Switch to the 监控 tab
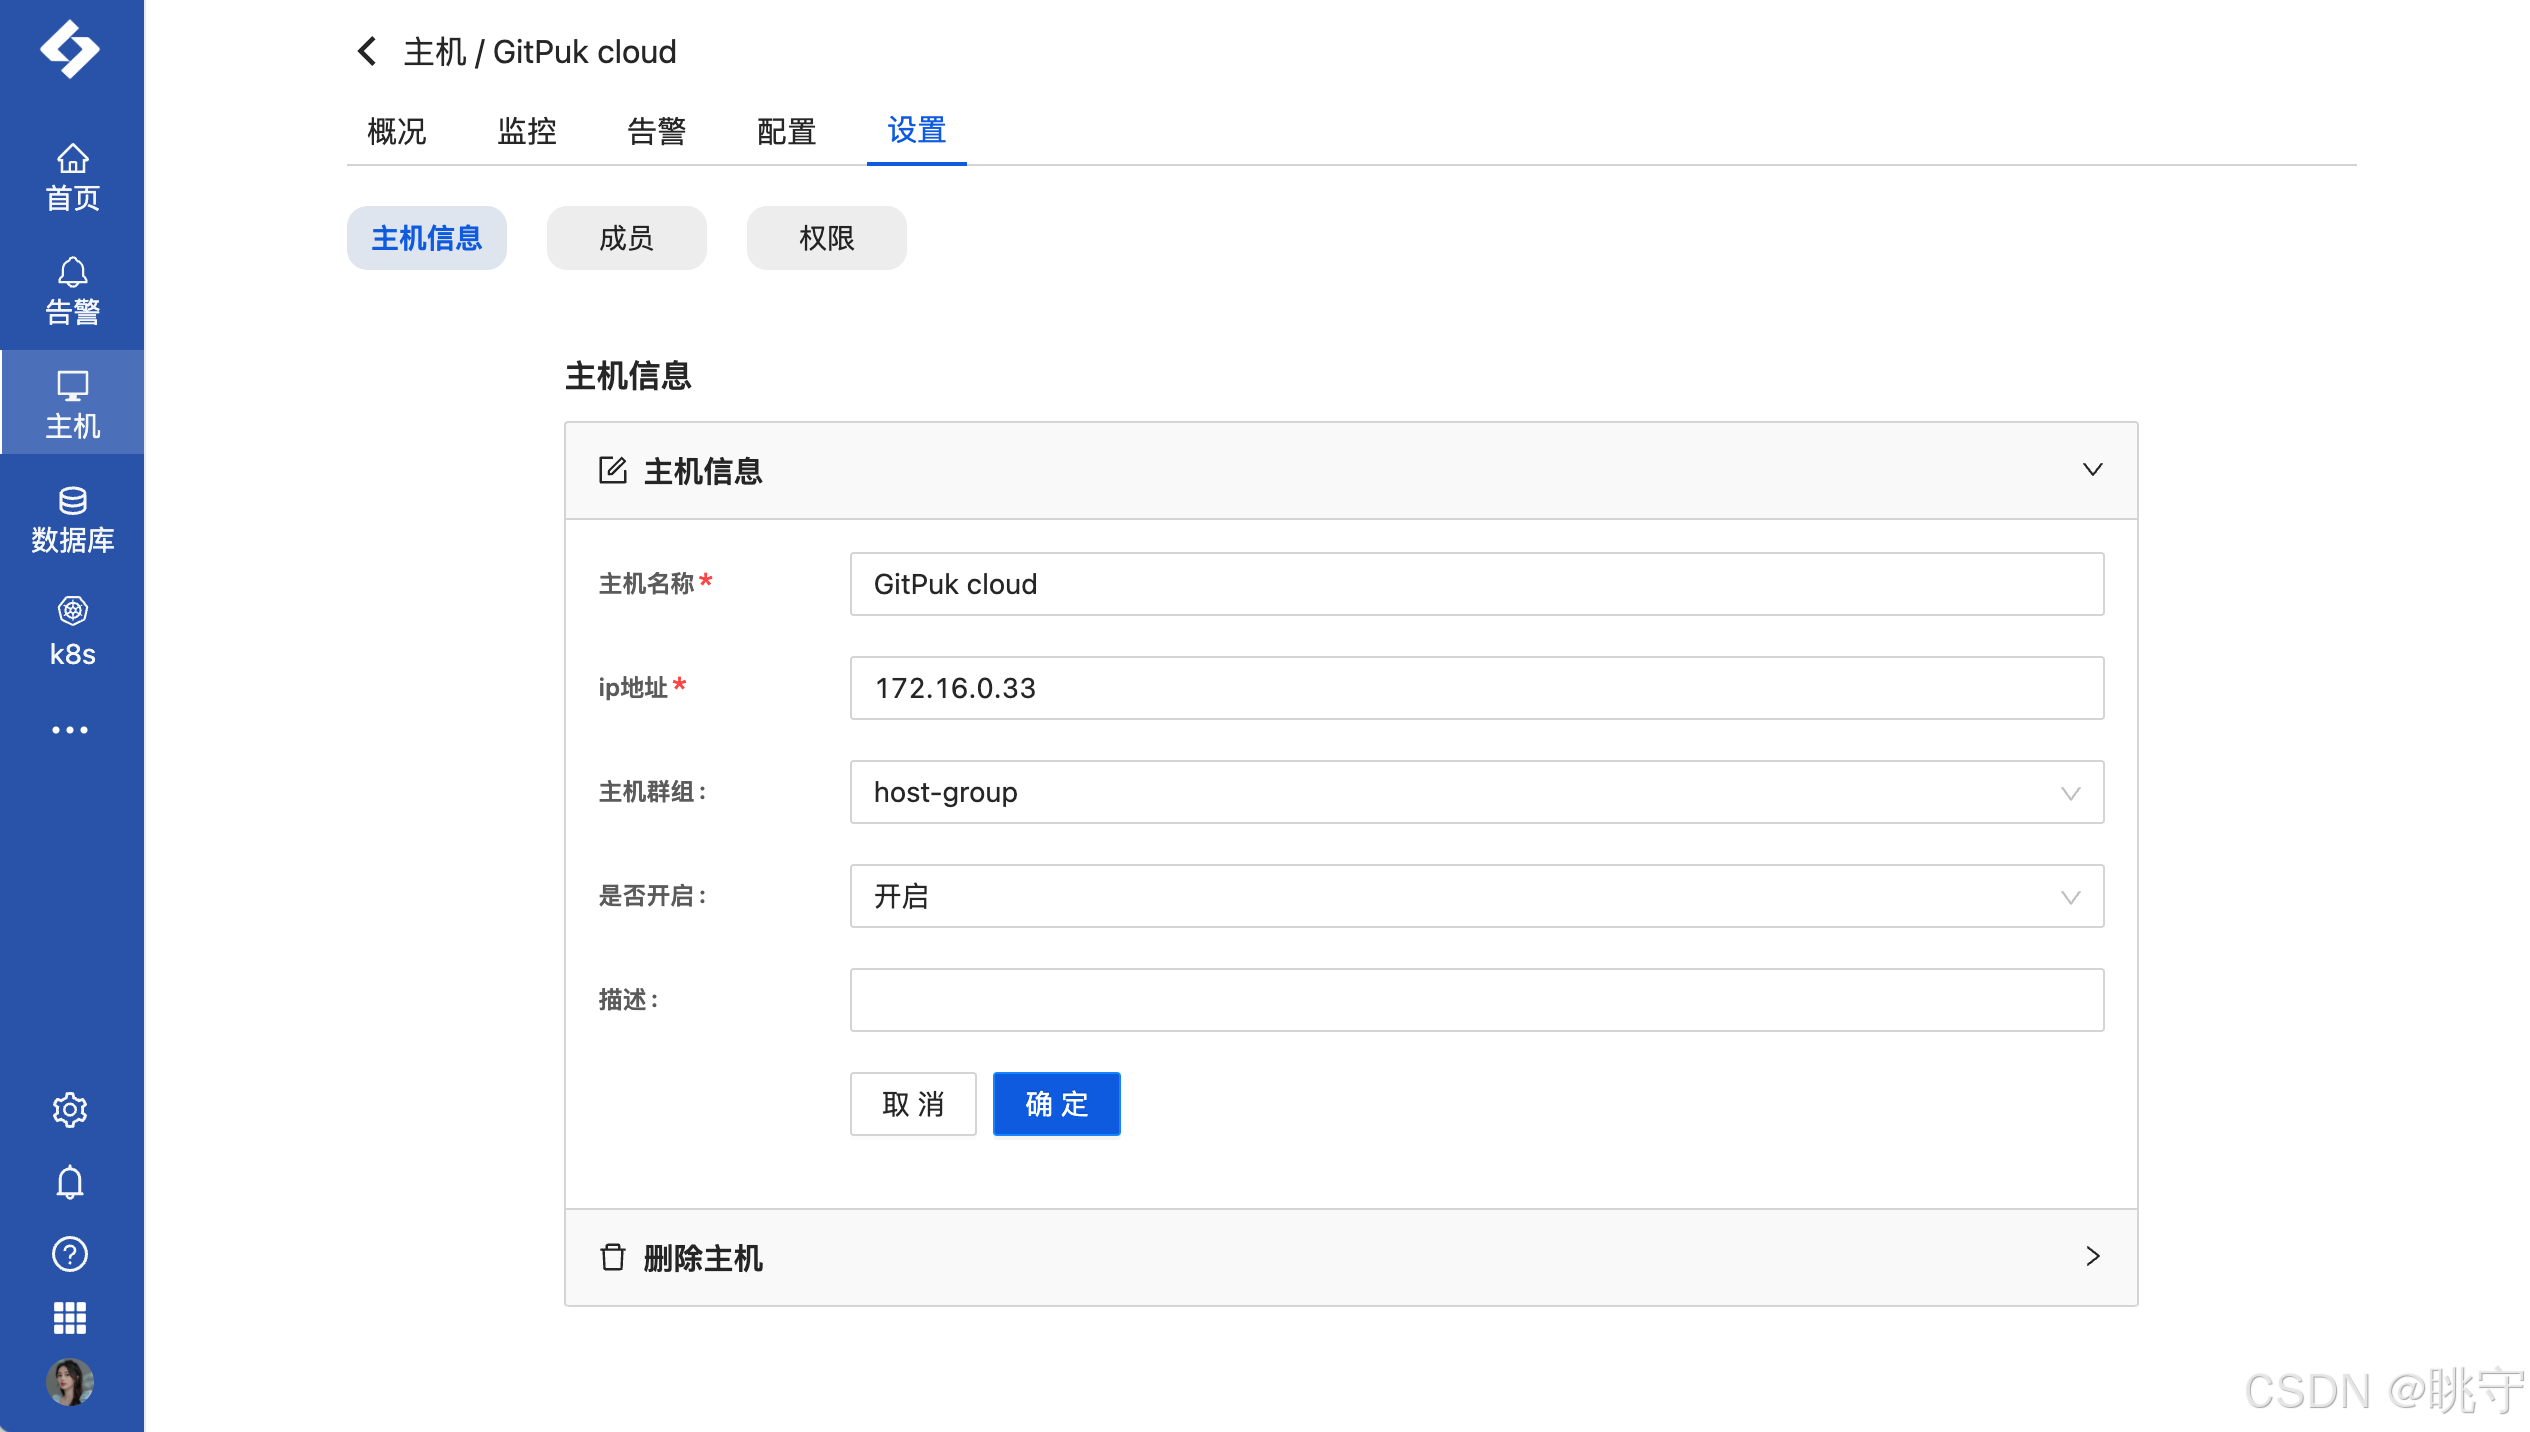Viewport: 2530px width, 1432px height. tap(527, 131)
